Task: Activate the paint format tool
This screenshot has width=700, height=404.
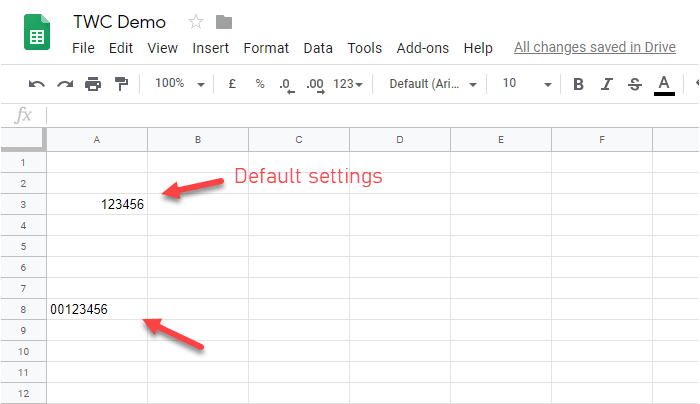Action: 121,84
